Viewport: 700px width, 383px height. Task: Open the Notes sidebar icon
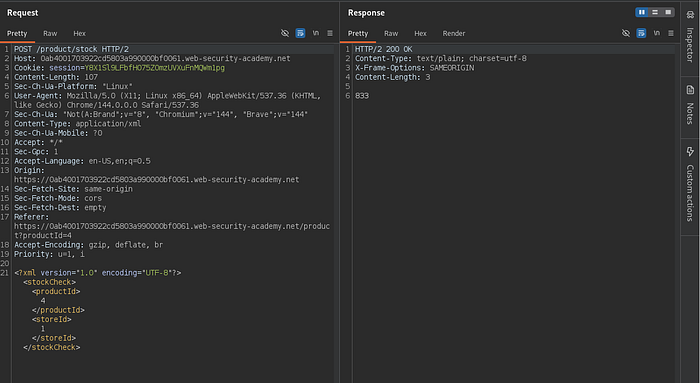(690, 90)
